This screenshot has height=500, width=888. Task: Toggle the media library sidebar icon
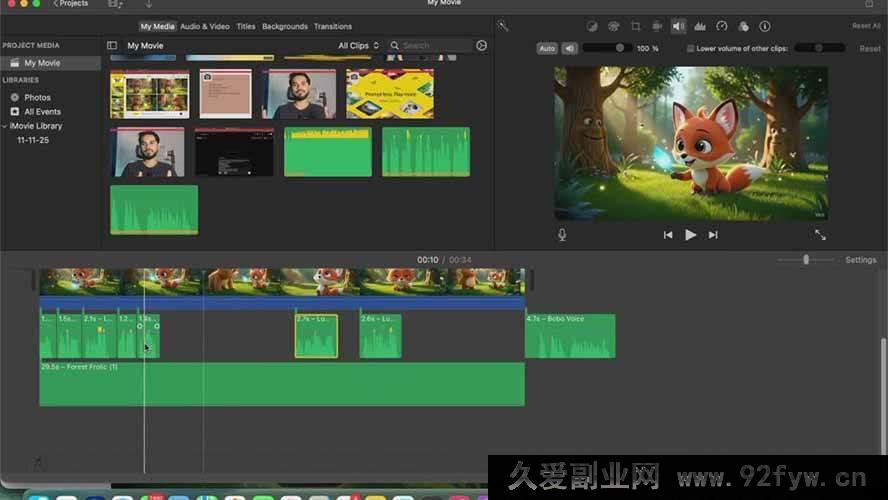[112, 46]
